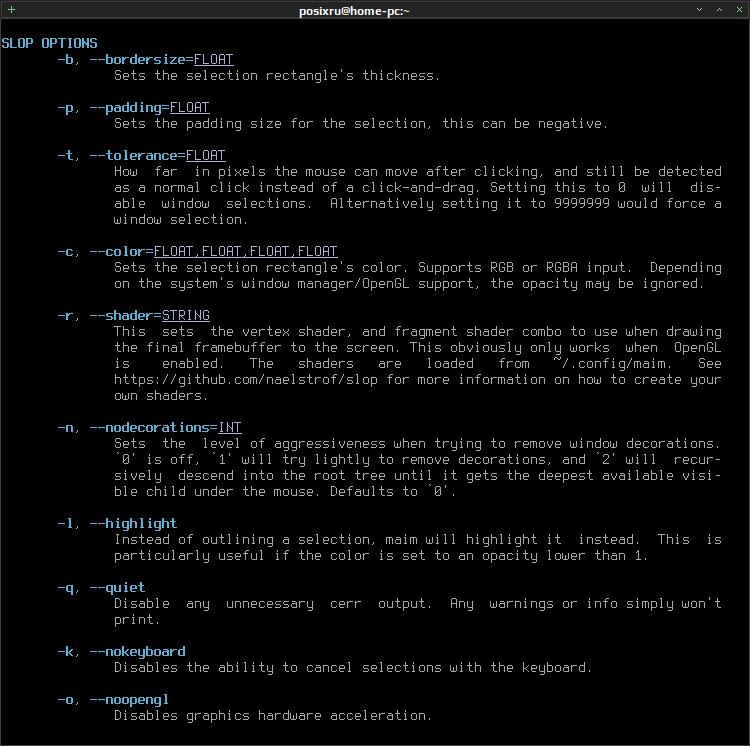Click the line about padding size being negative
Screen dimensions: 750x746
[361, 124]
